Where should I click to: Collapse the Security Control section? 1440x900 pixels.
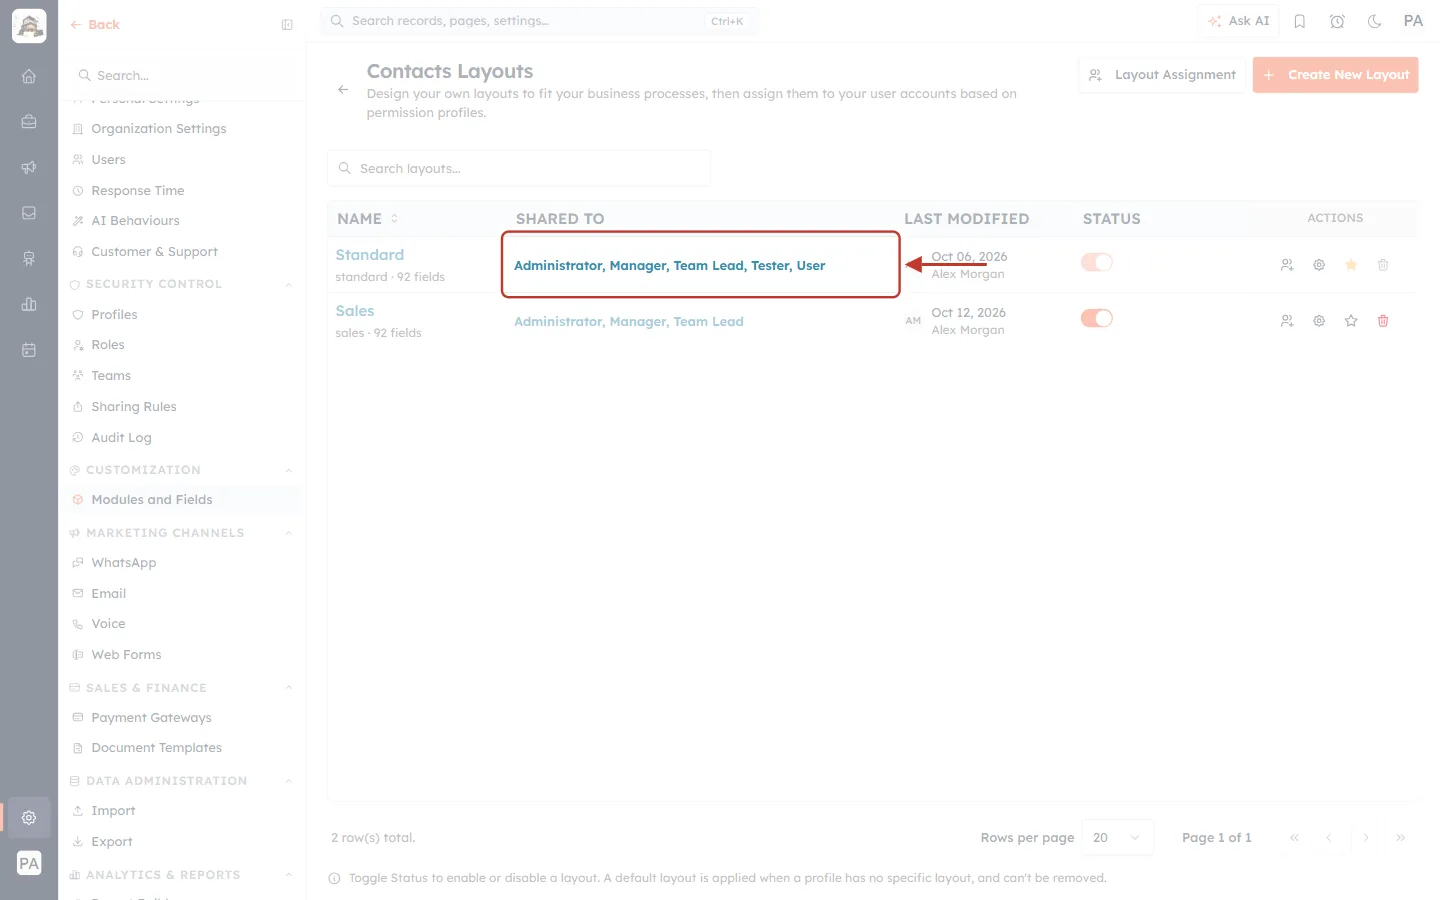pos(289,285)
